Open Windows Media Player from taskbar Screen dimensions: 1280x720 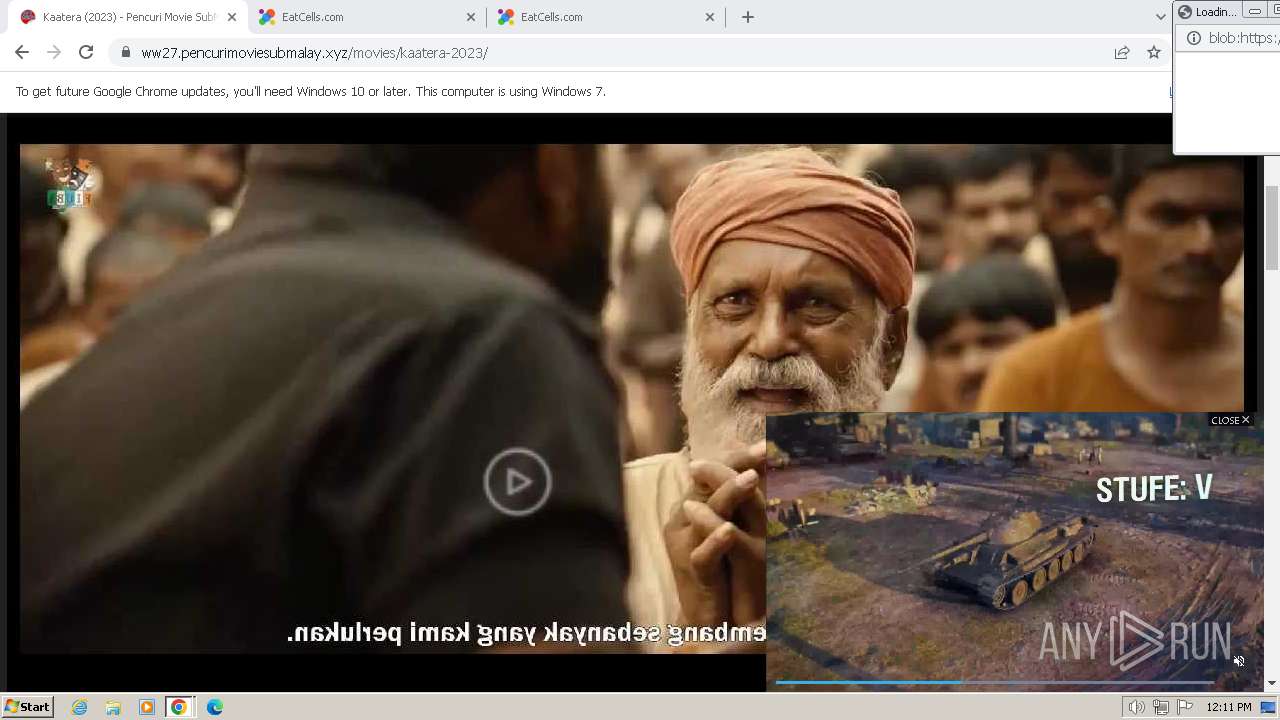pyautogui.click(x=146, y=707)
